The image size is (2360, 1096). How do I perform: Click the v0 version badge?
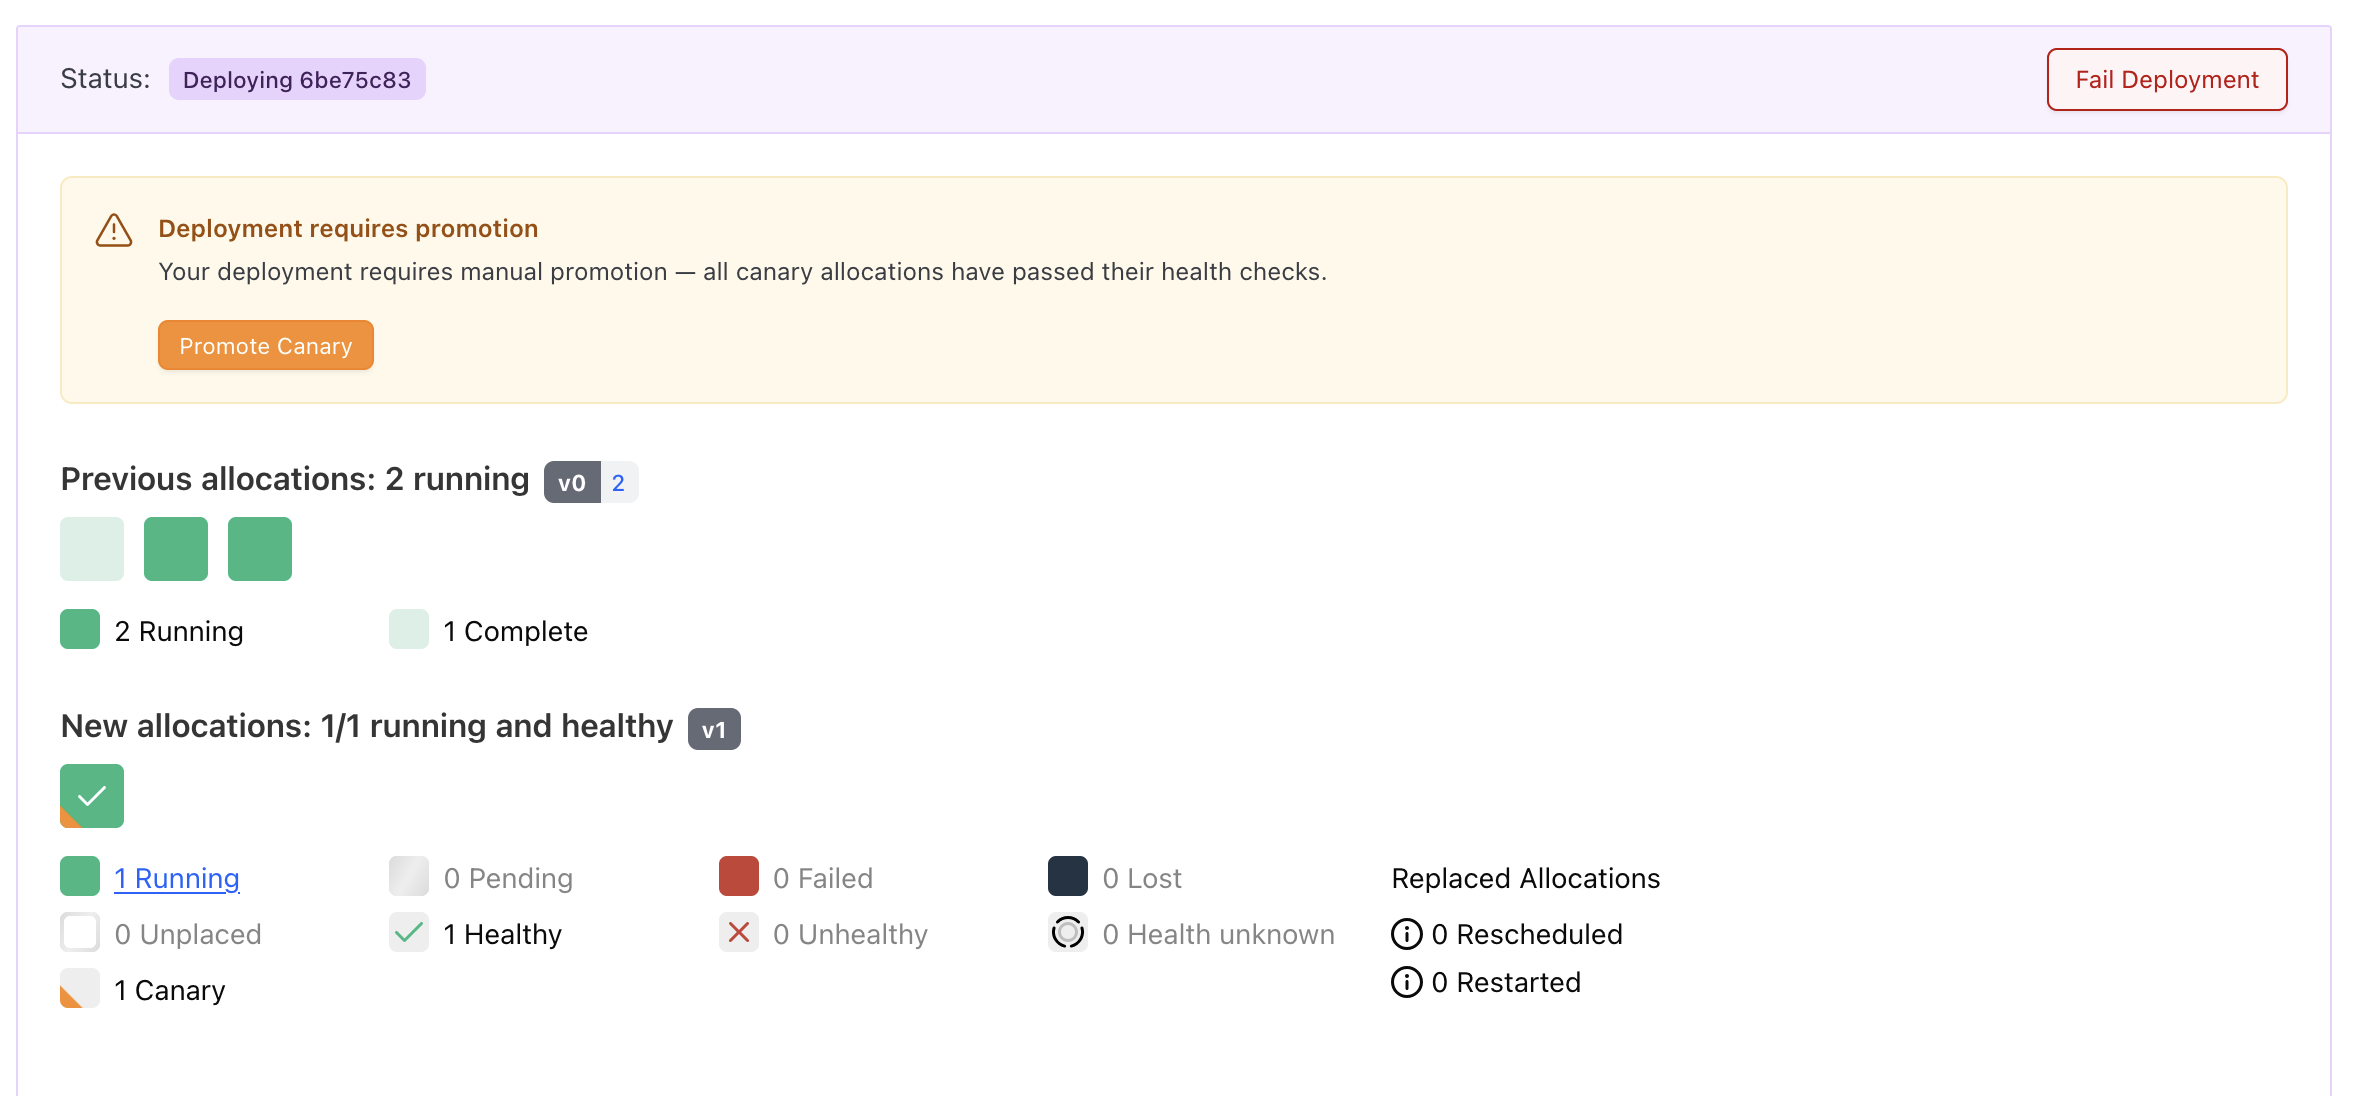tap(572, 483)
